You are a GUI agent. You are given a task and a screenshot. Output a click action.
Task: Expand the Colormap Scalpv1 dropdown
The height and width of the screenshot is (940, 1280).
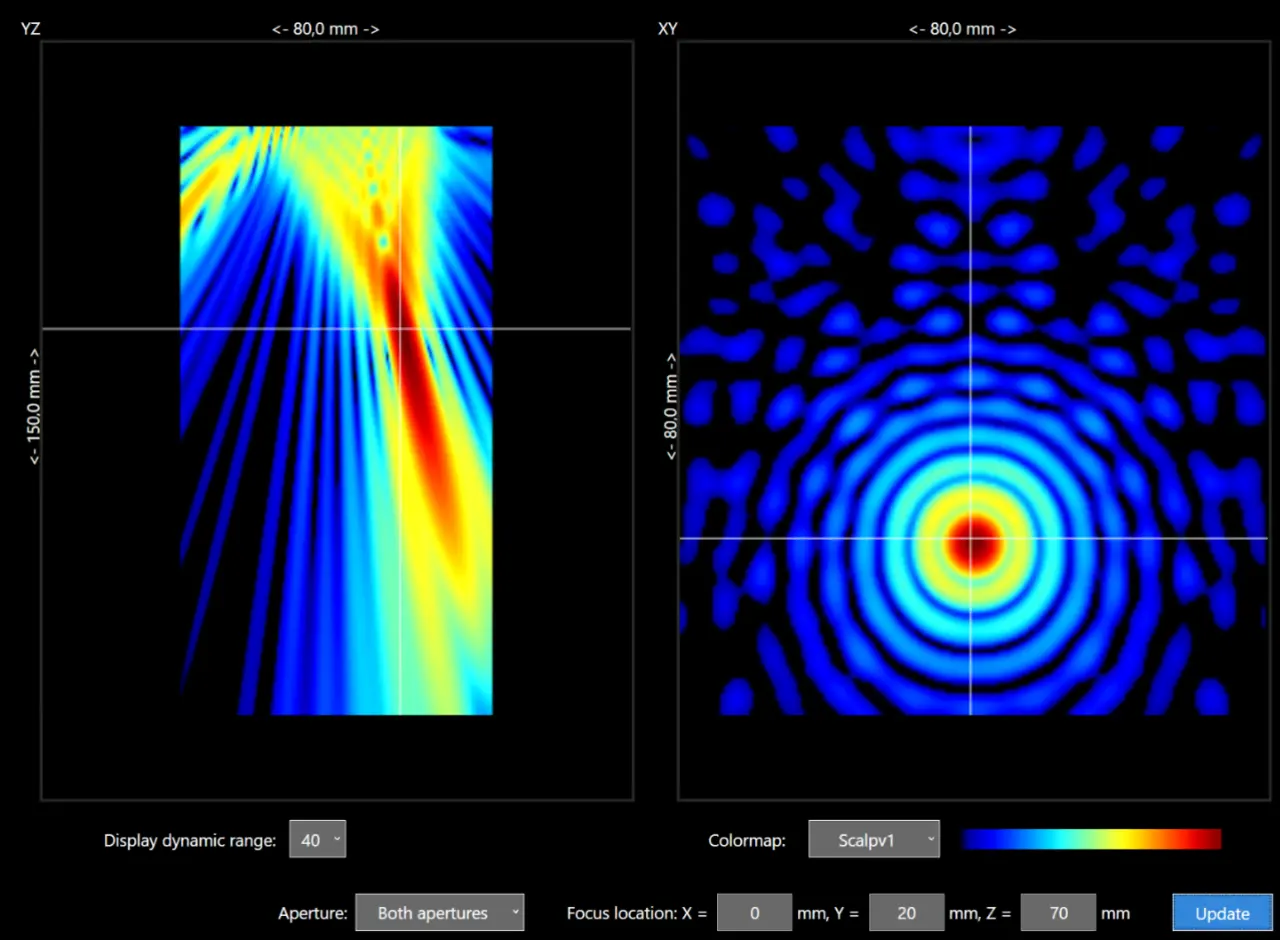(x=873, y=840)
